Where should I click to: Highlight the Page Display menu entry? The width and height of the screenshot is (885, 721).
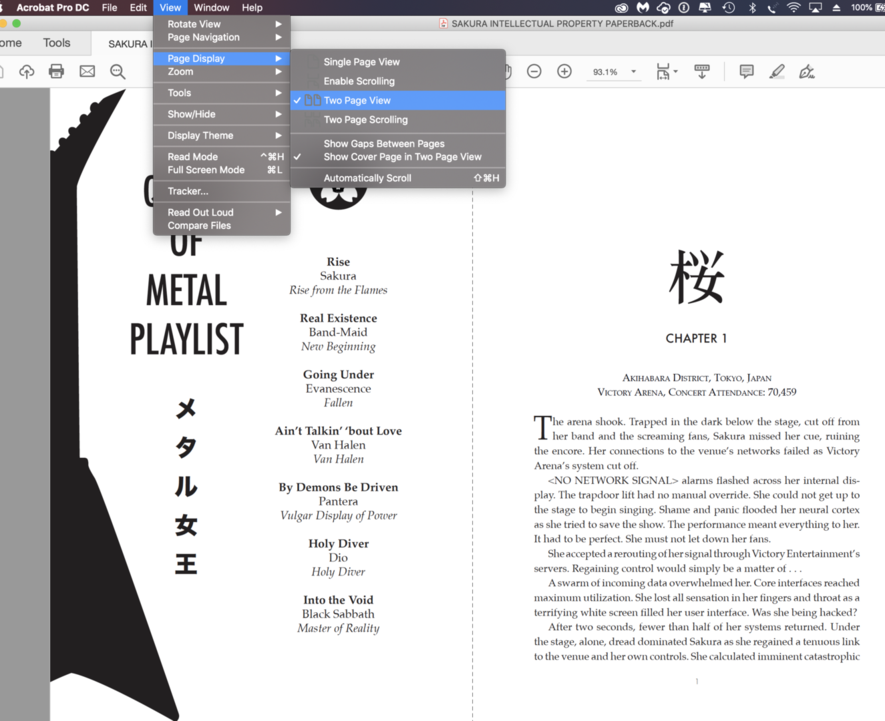[x=222, y=58]
